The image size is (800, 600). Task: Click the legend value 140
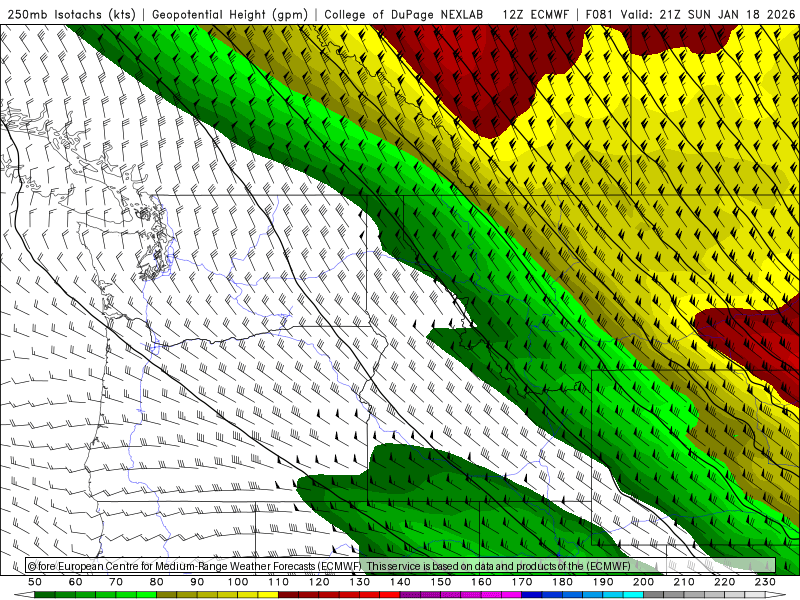[x=400, y=582]
